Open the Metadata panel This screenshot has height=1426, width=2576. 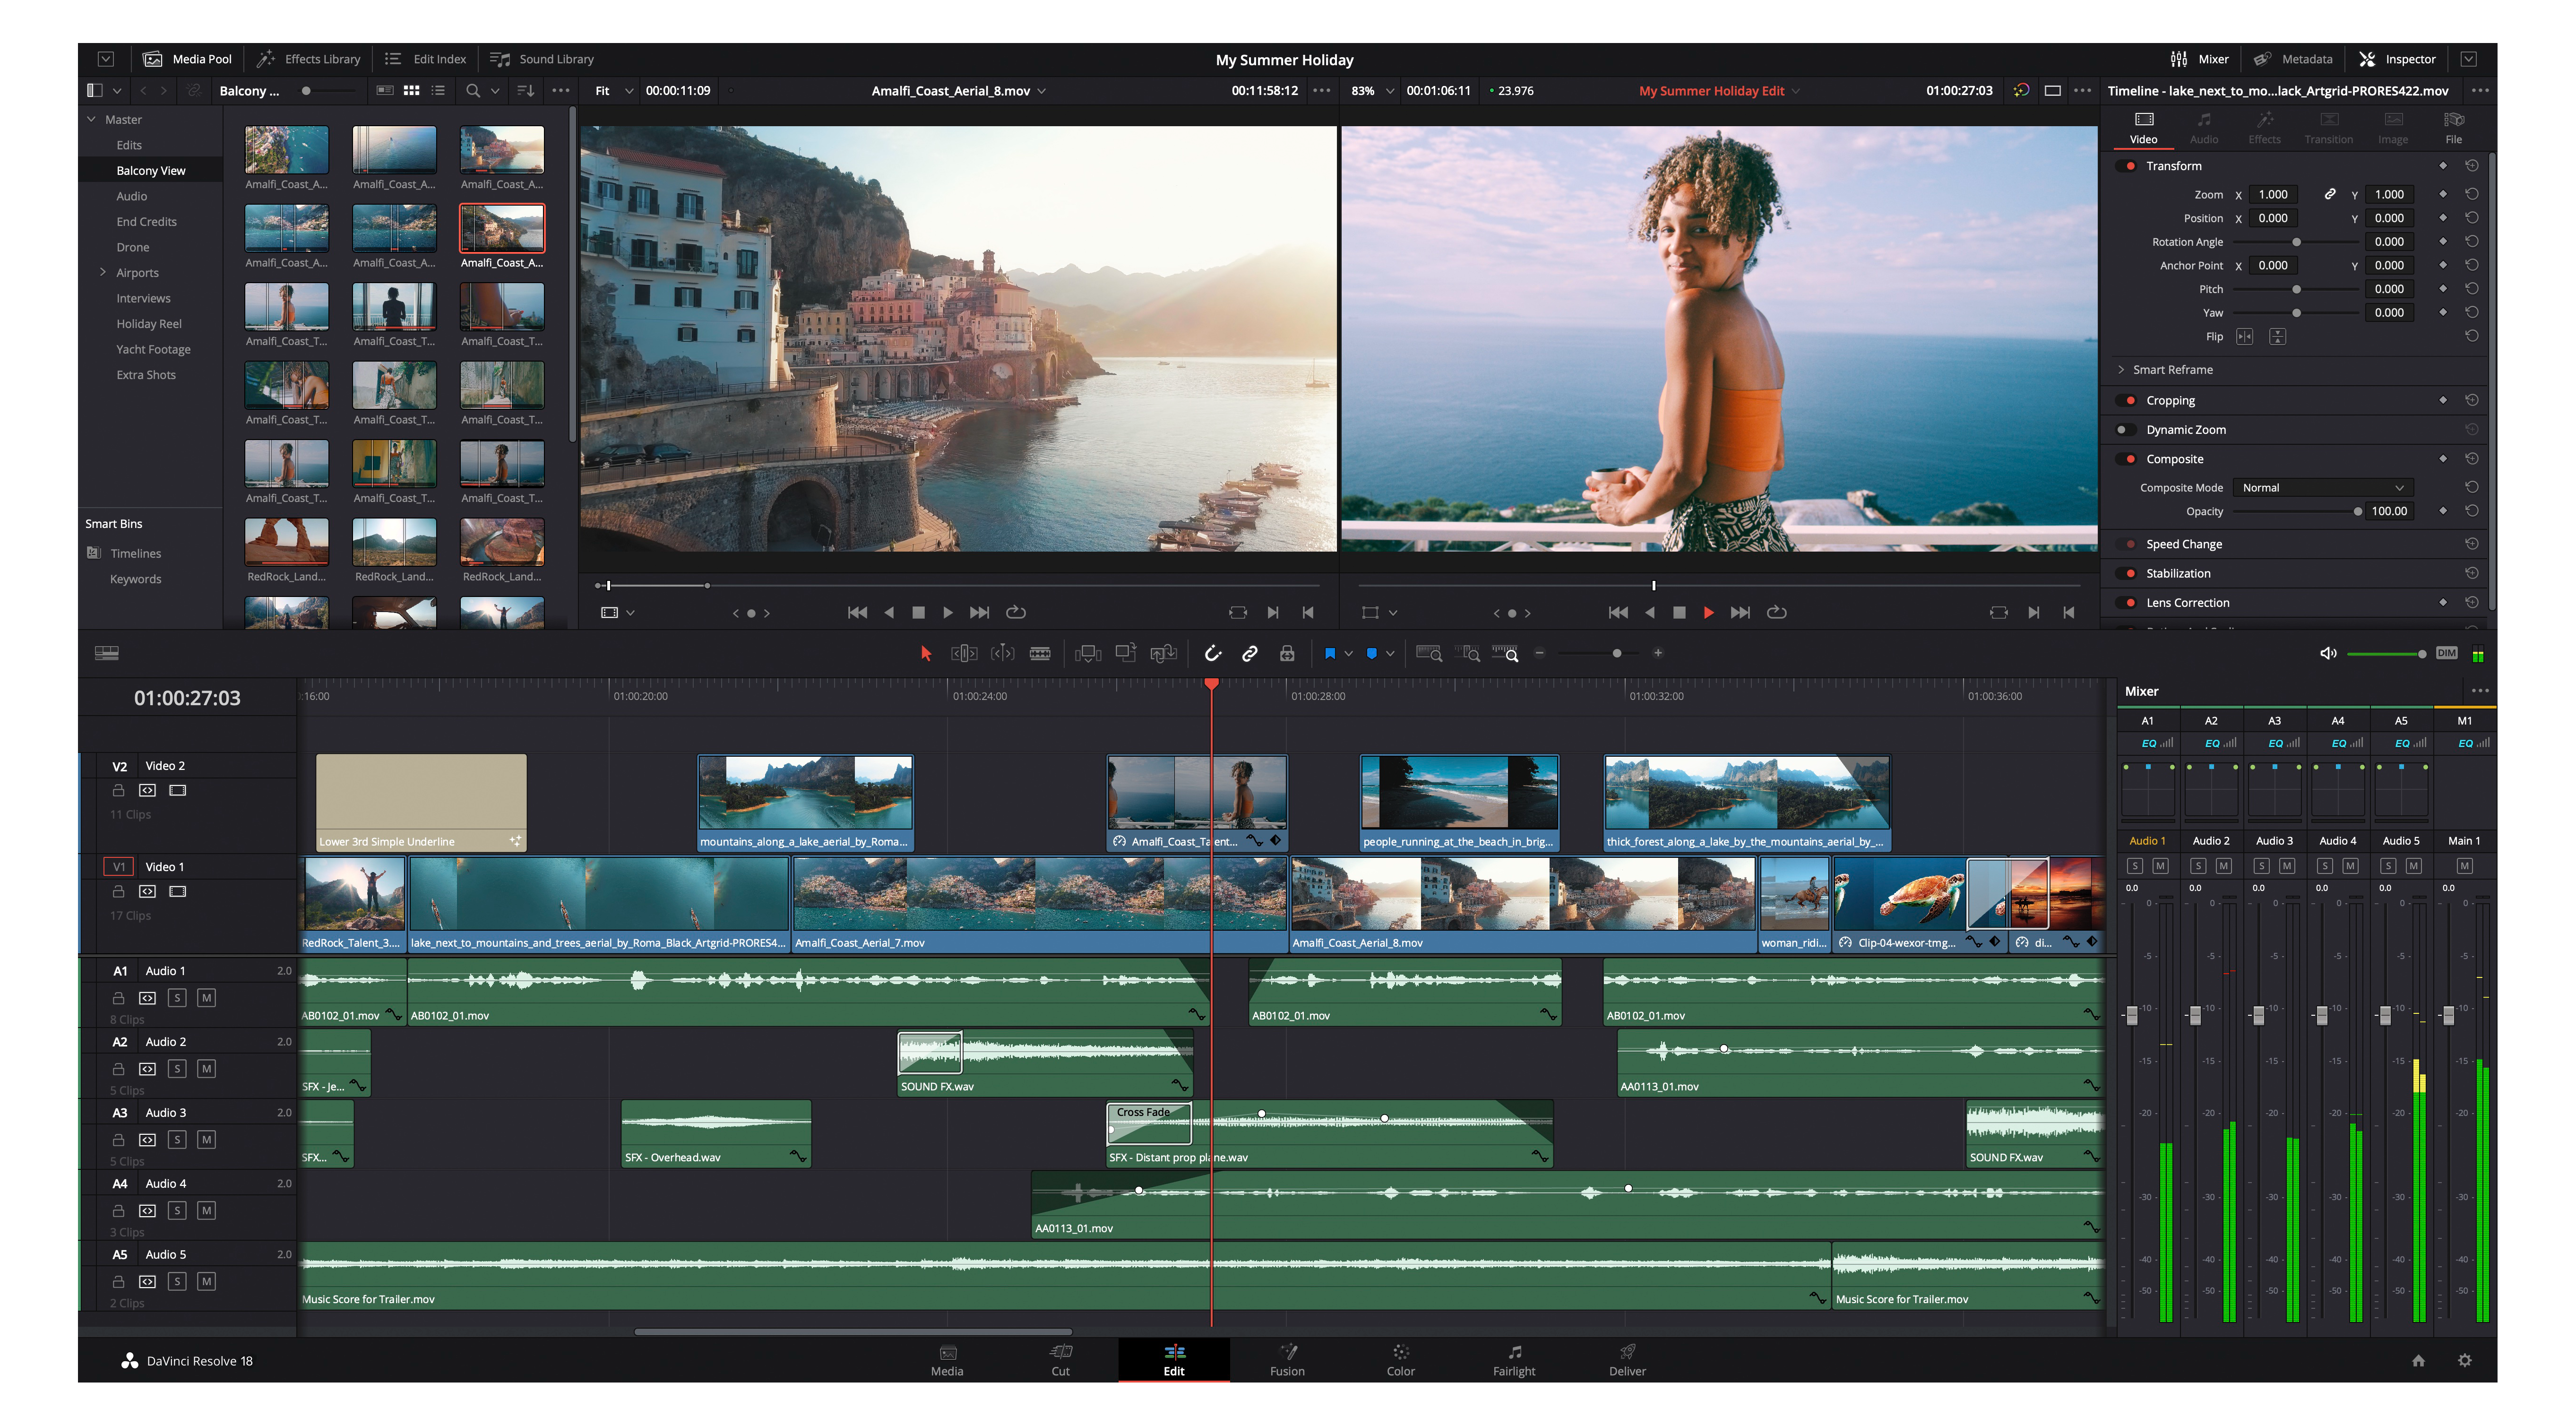pos(2294,59)
